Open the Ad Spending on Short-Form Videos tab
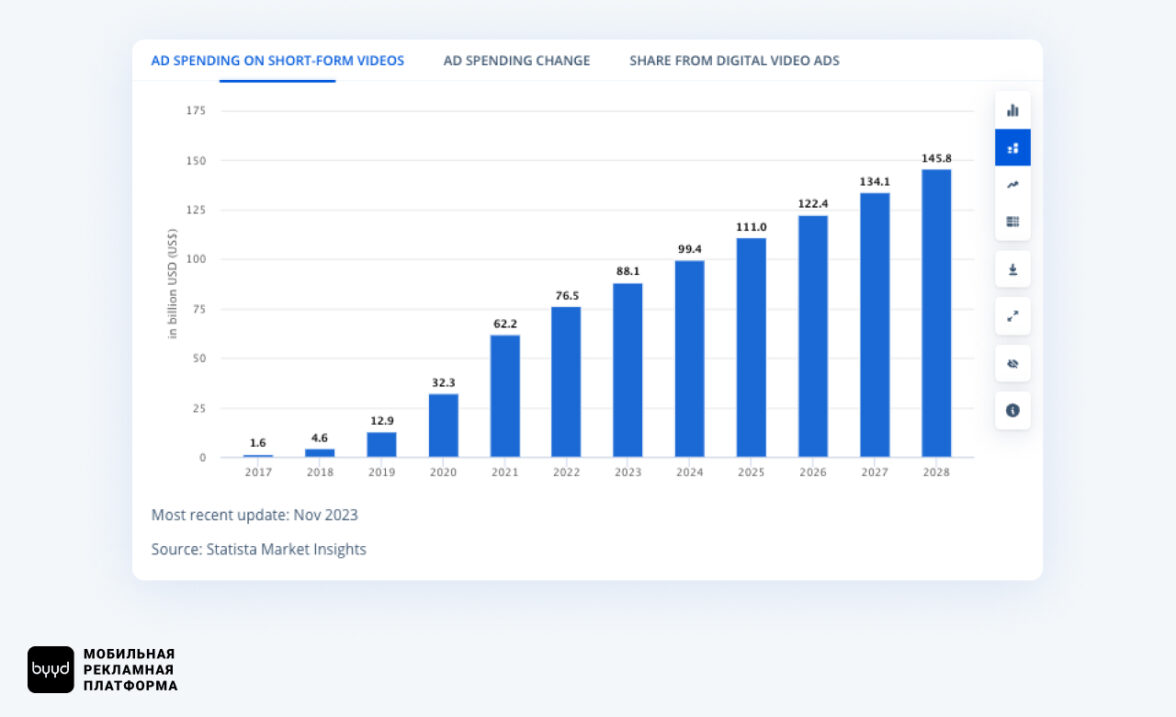This screenshot has height=717, width=1176. tap(277, 61)
